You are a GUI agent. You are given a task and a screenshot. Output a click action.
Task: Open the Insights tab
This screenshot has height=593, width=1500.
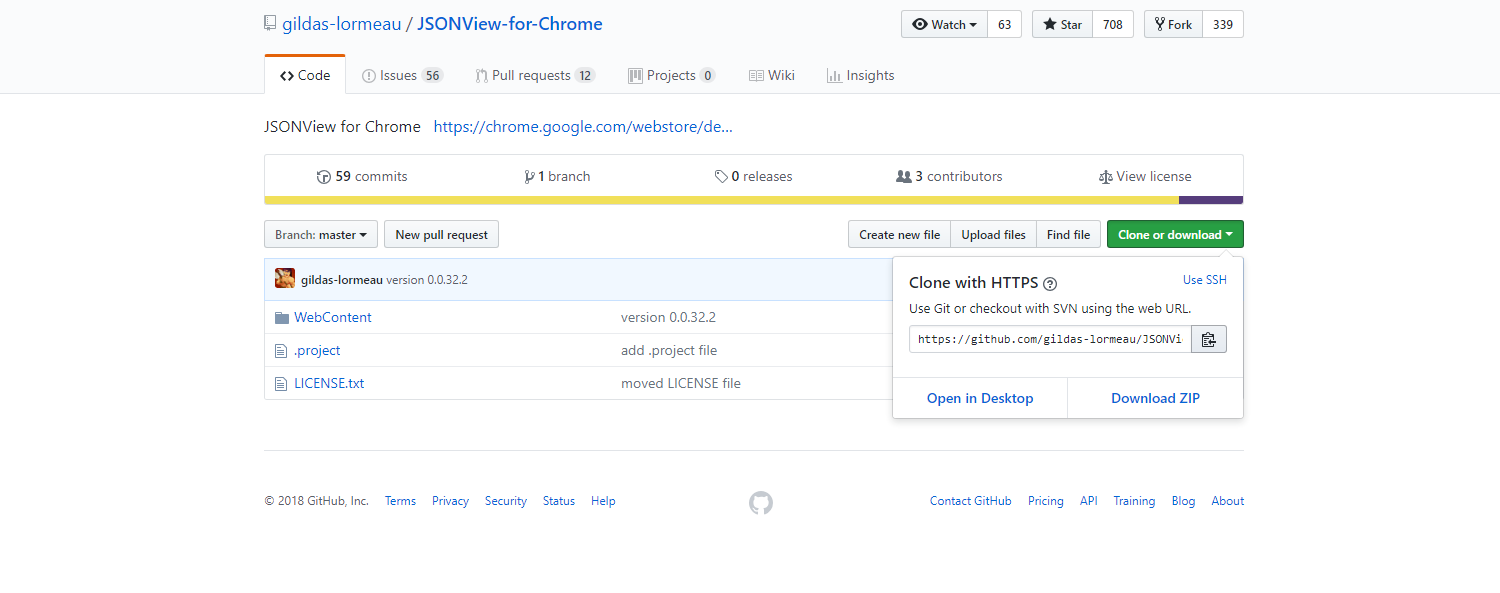click(x=860, y=75)
